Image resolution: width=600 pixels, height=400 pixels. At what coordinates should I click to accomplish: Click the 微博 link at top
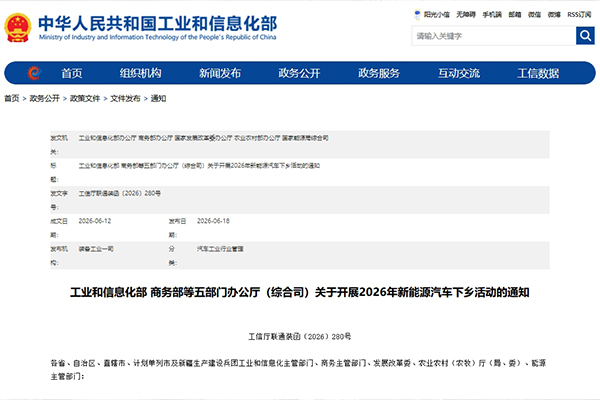[554, 15]
